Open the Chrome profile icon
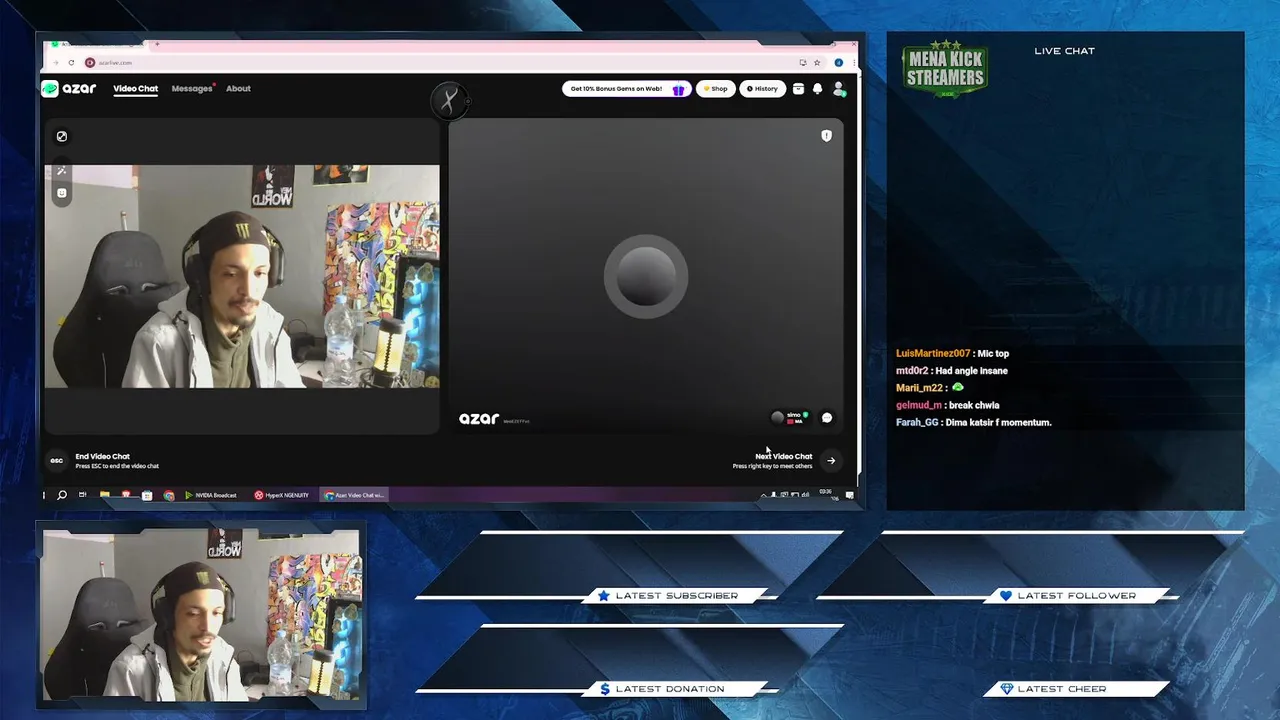The height and width of the screenshot is (720, 1280). tap(839, 62)
